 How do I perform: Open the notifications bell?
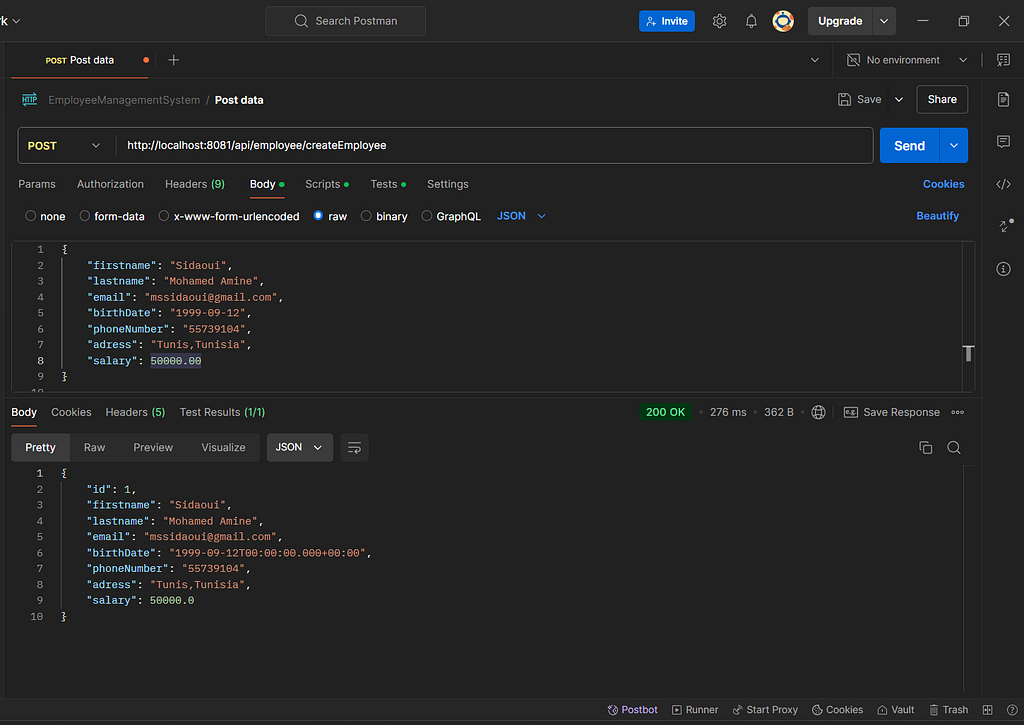(751, 21)
